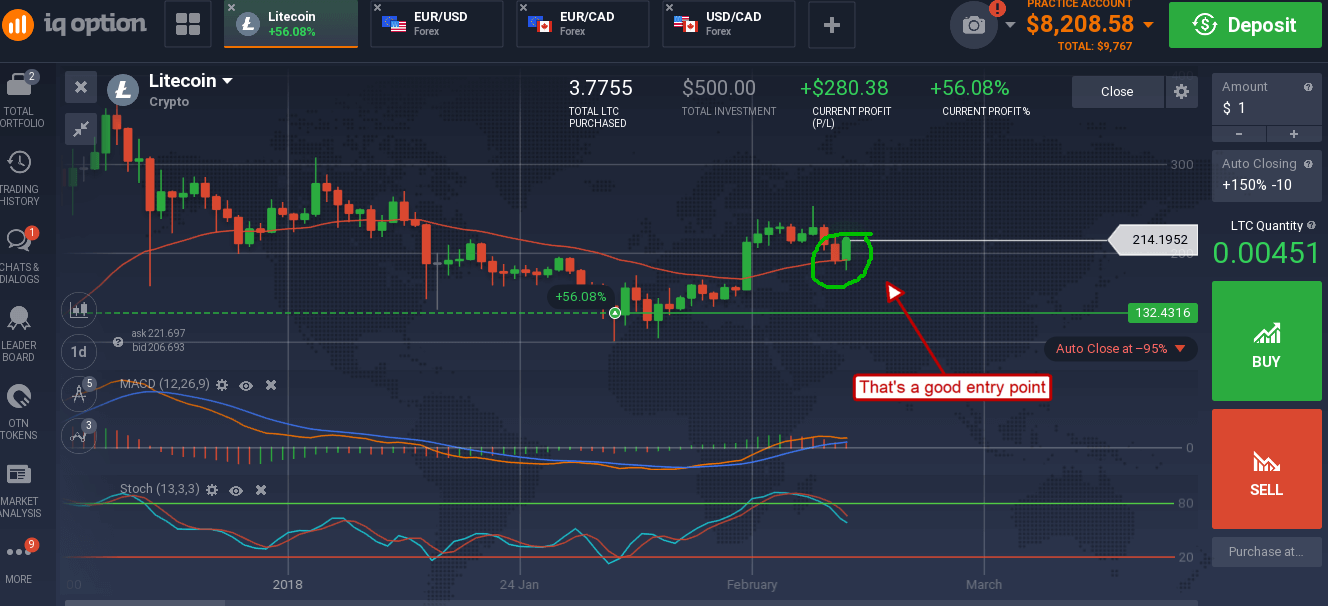Image resolution: width=1328 pixels, height=606 pixels.
Task: Open Trading History in sidebar
Action: pyautogui.click(x=19, y=178)
